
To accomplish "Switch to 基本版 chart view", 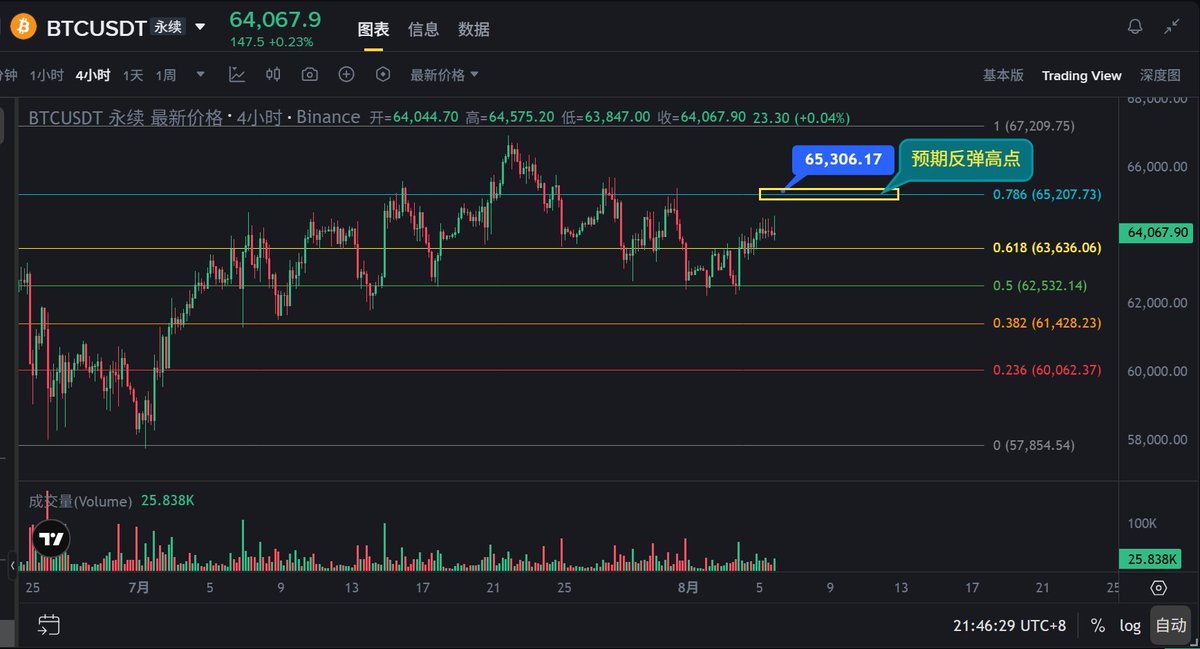I will (x=1003, y=75).
